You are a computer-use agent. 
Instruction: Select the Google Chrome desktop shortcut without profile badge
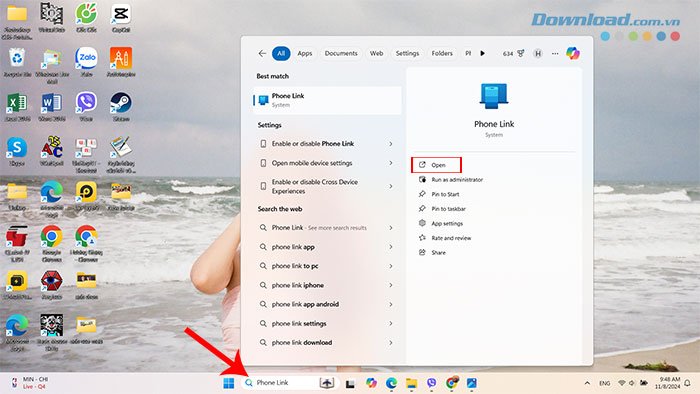click(52, 243)
